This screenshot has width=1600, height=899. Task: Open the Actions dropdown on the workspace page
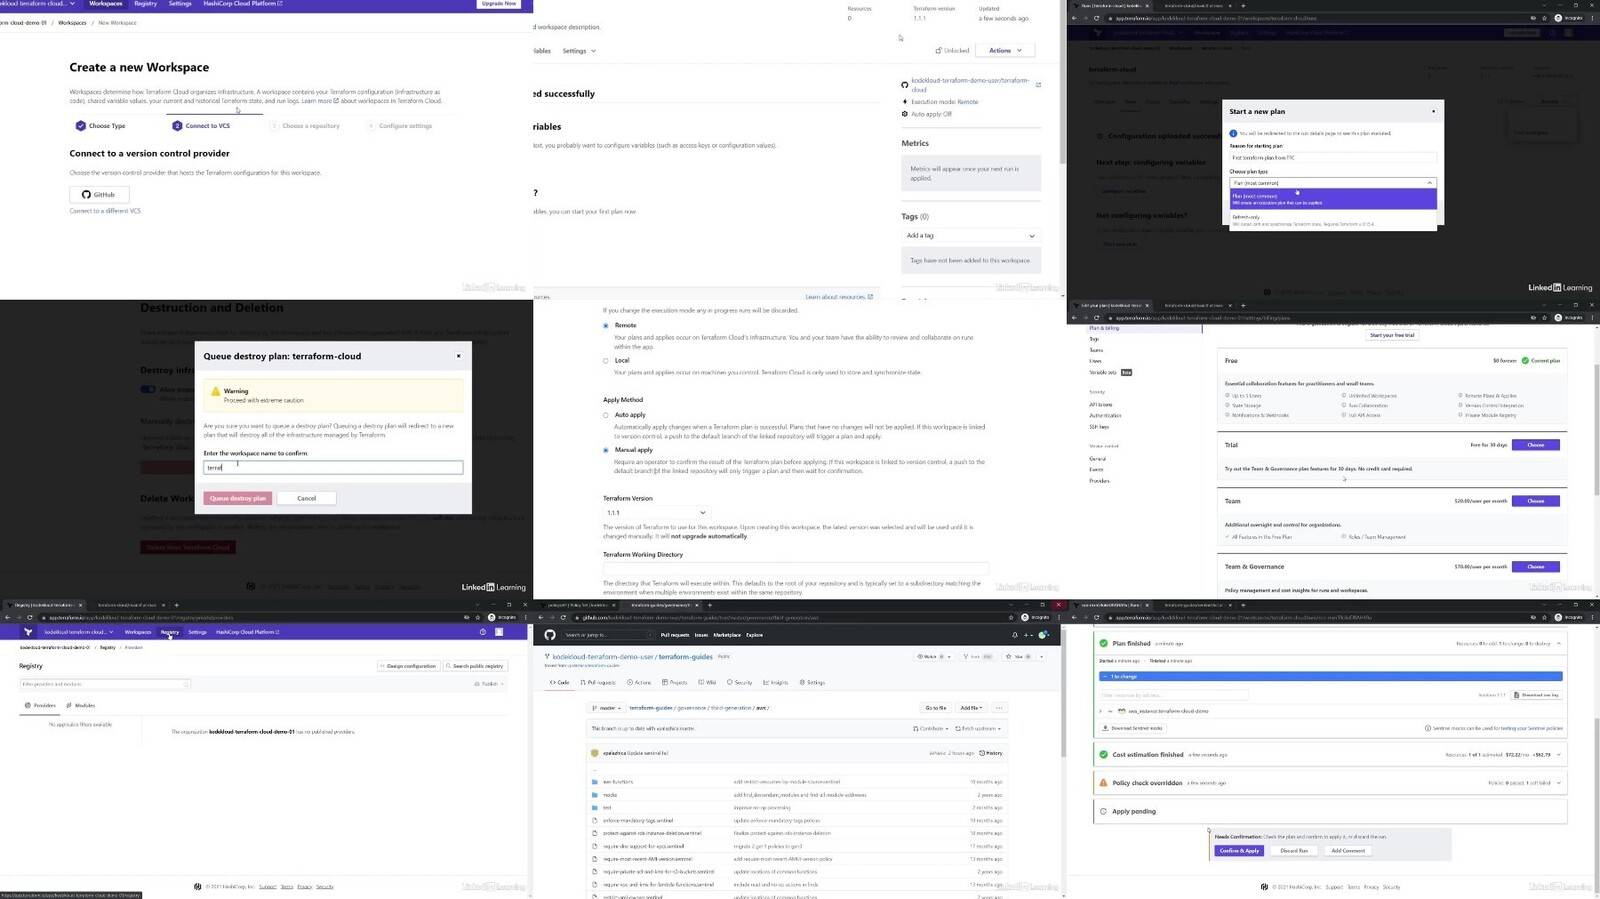[1005, 50]
